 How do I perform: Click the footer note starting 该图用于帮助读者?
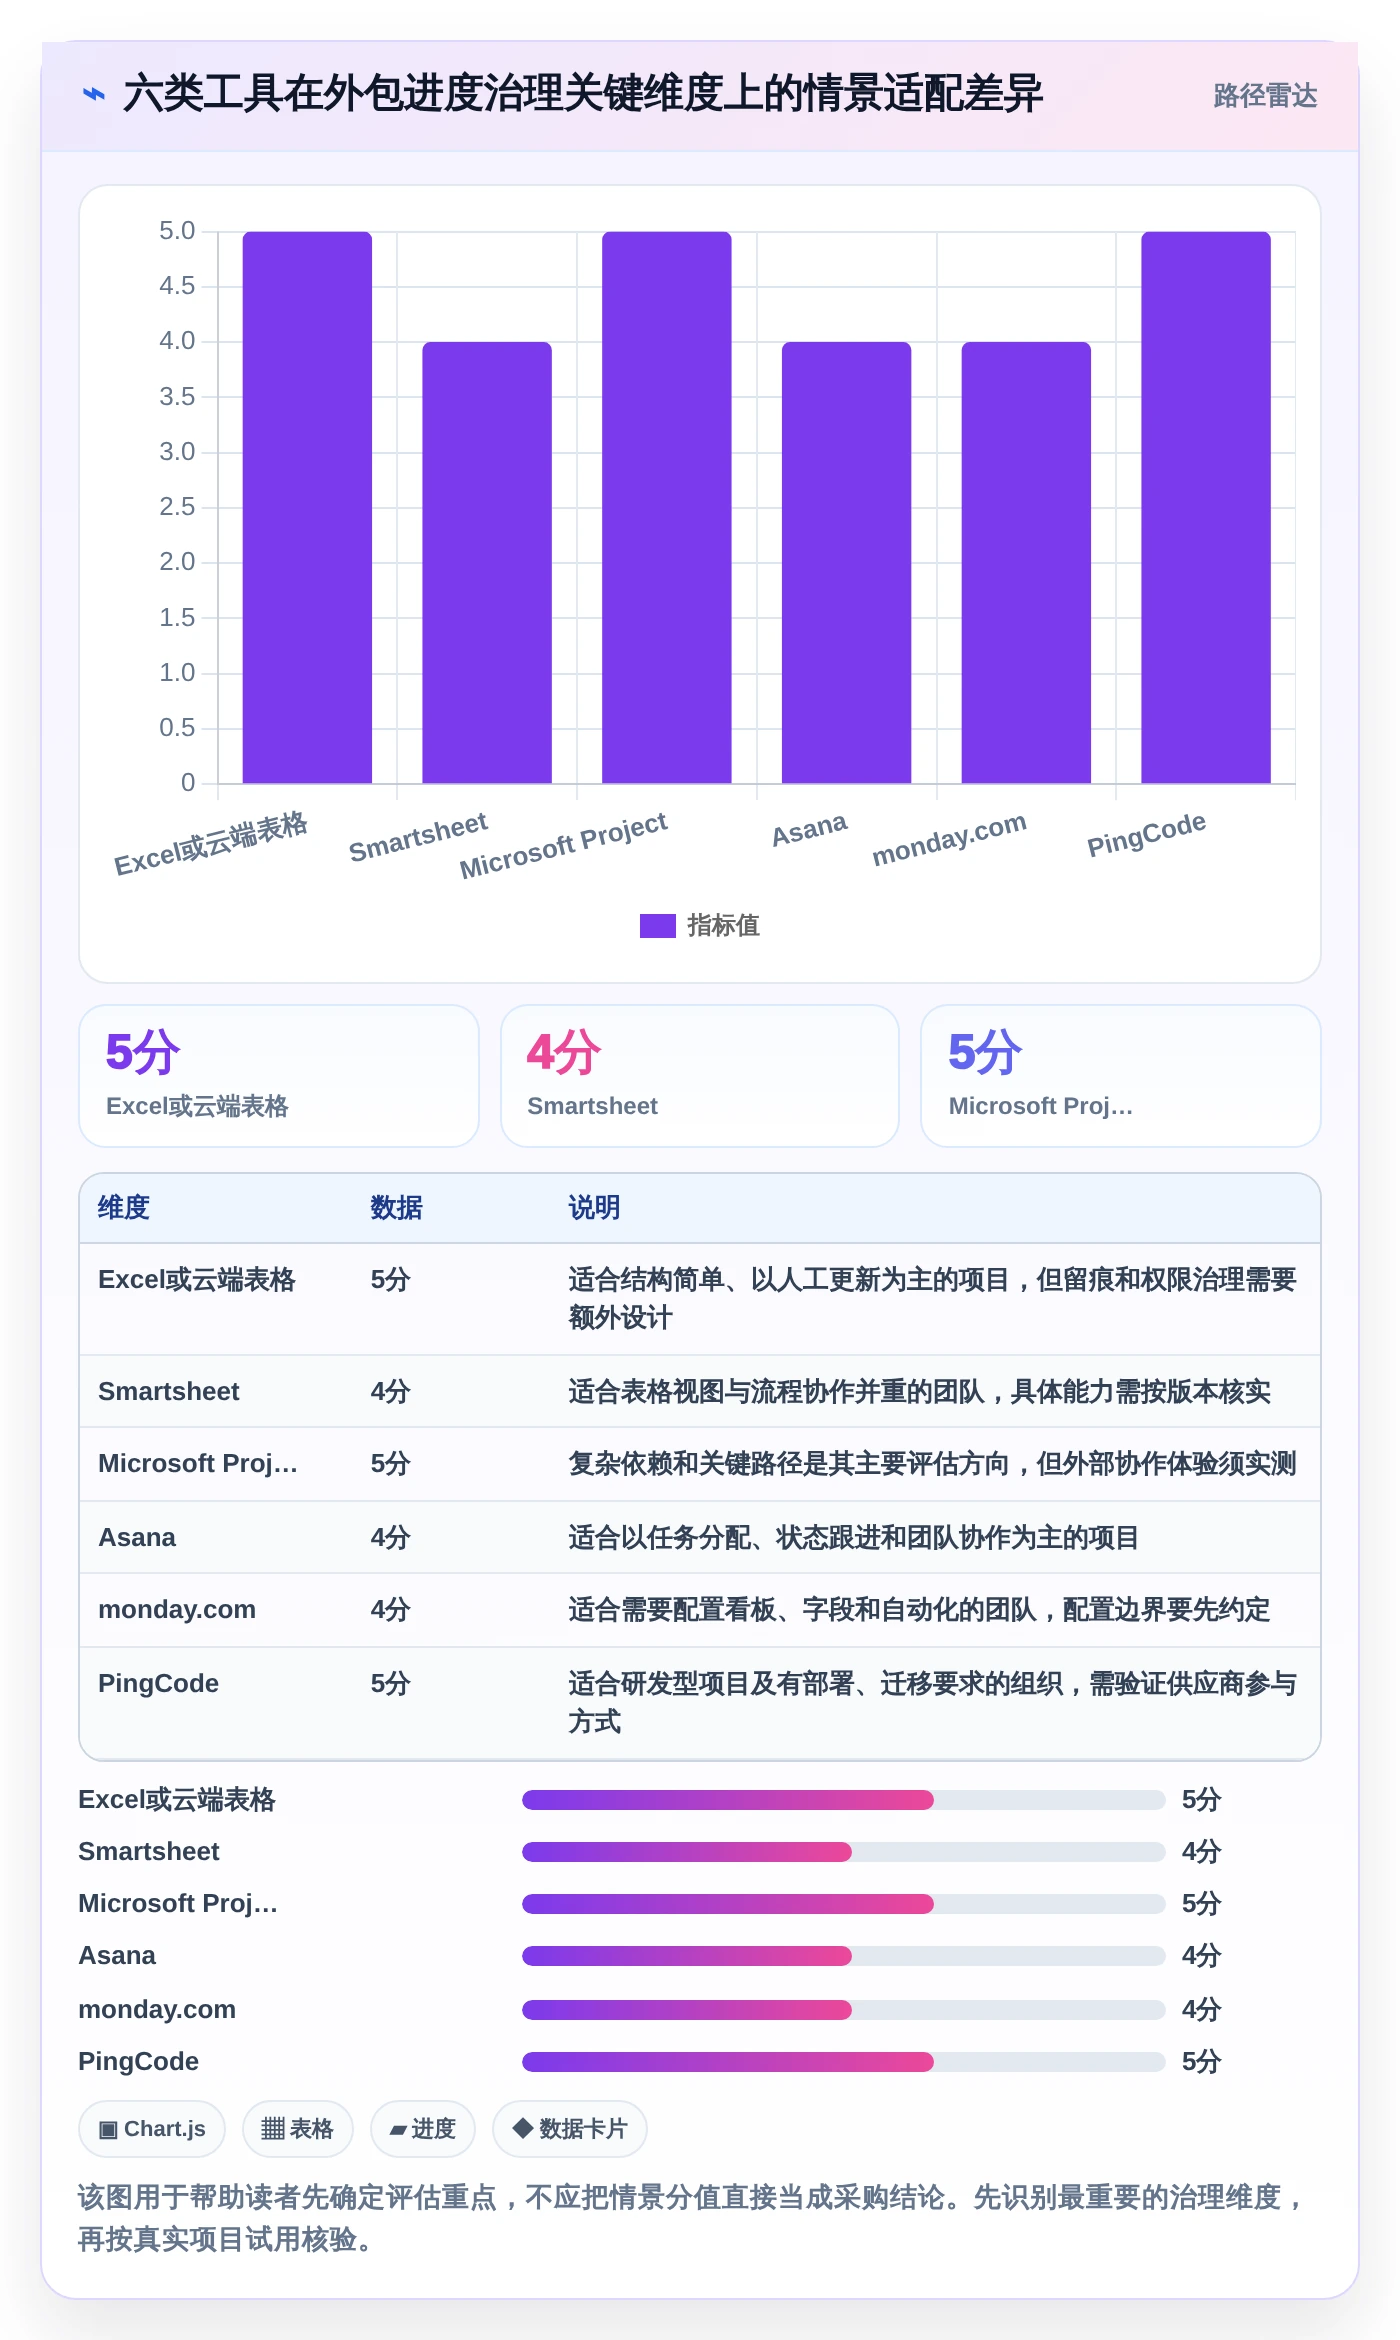[x=692, y=2218]
